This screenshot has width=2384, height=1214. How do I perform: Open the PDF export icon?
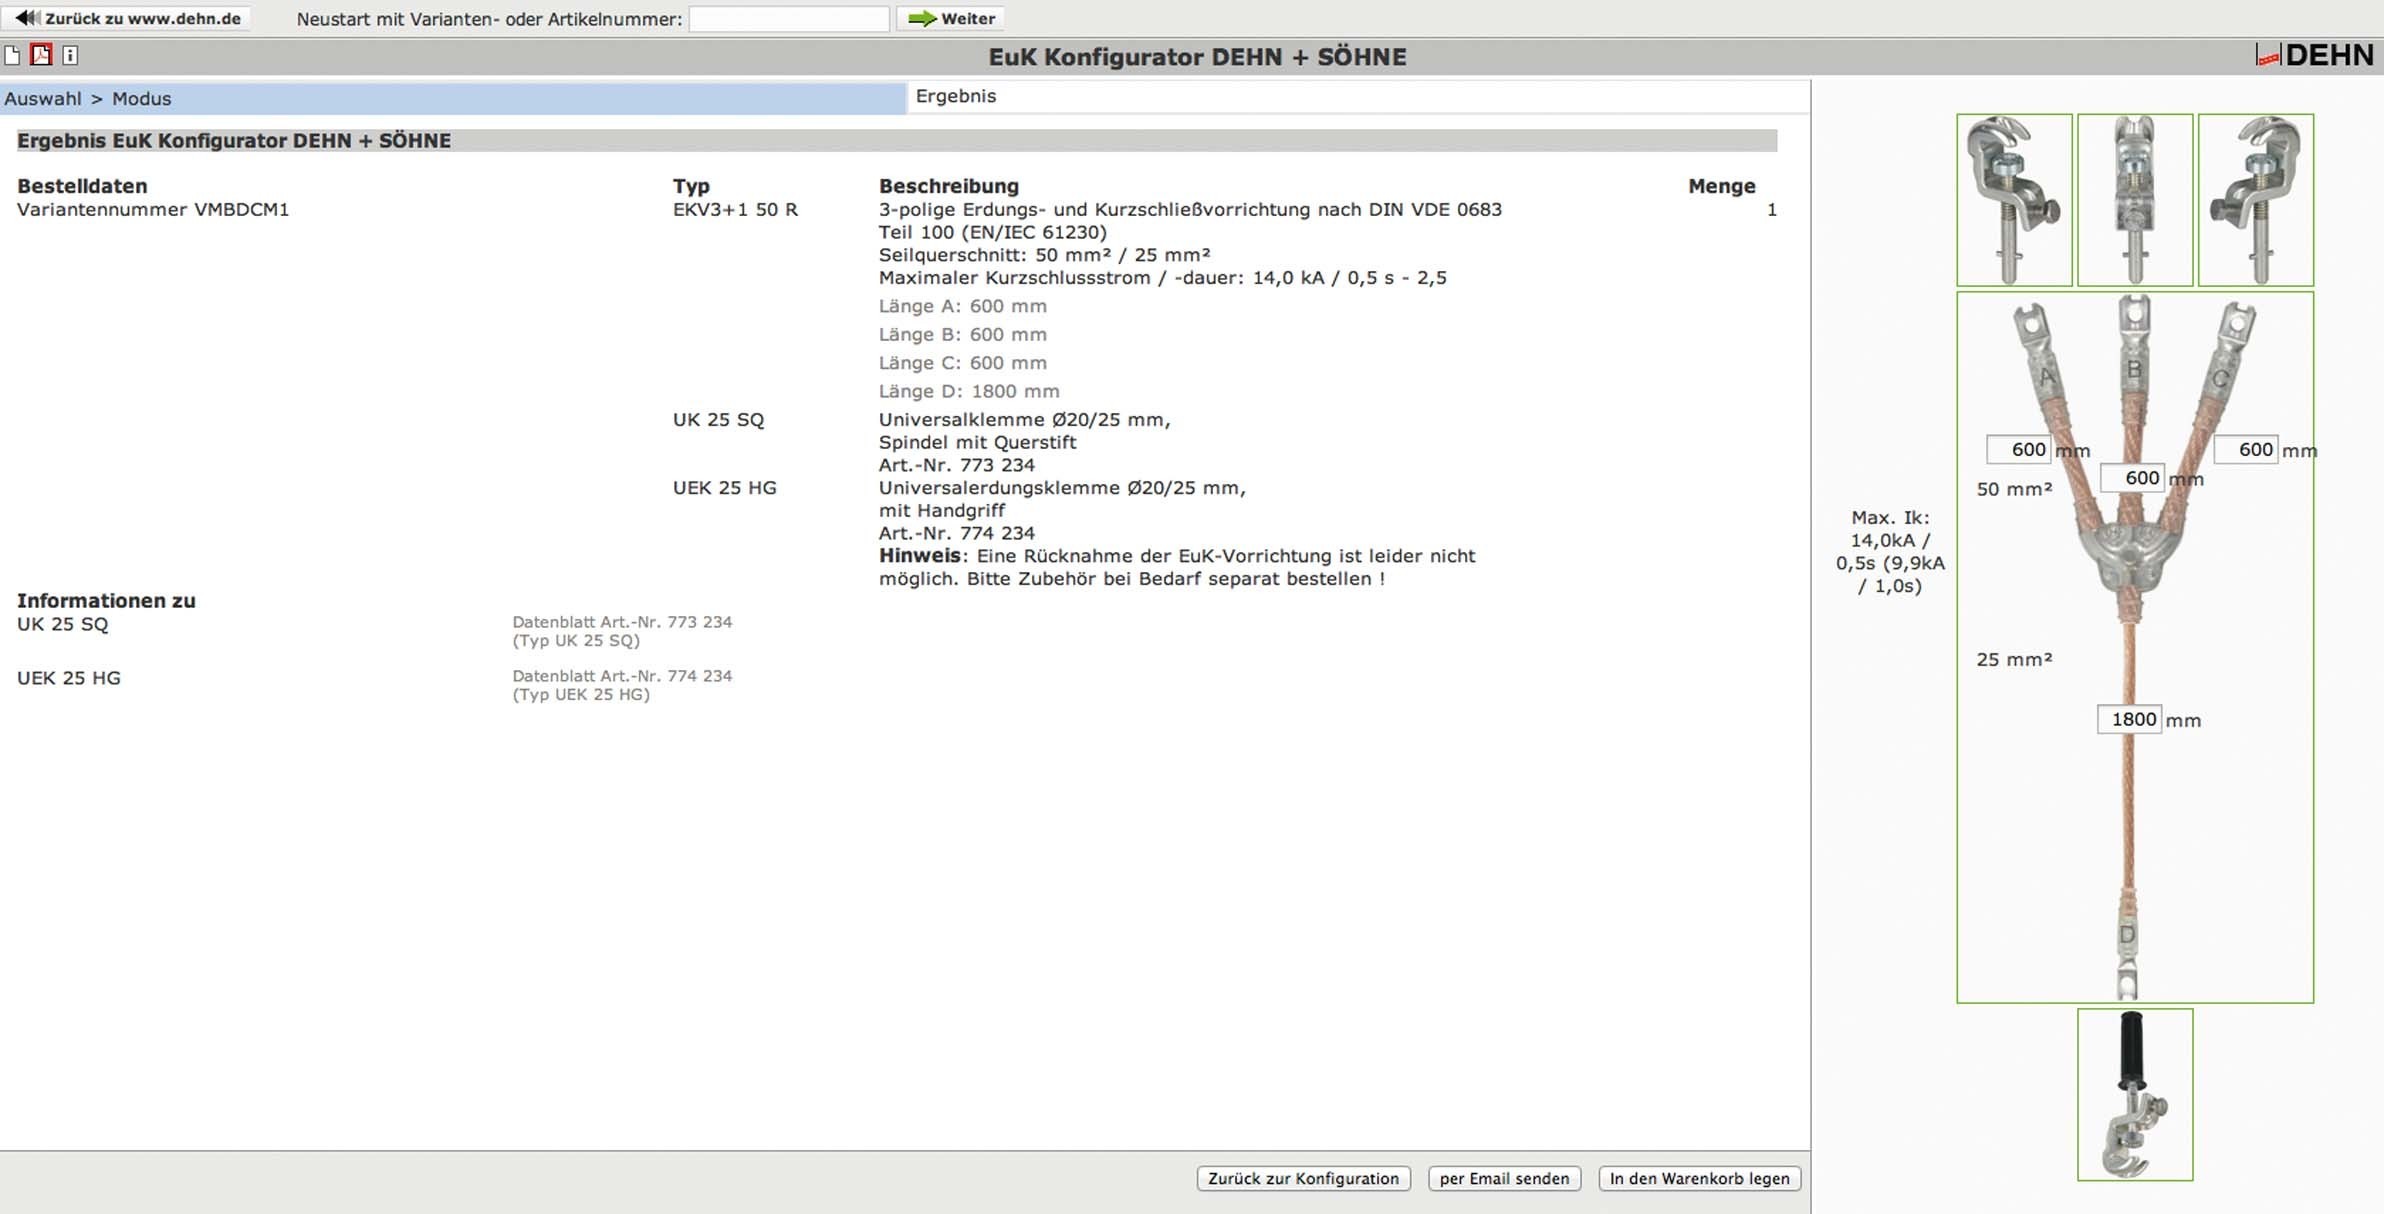tap(41, 55)
